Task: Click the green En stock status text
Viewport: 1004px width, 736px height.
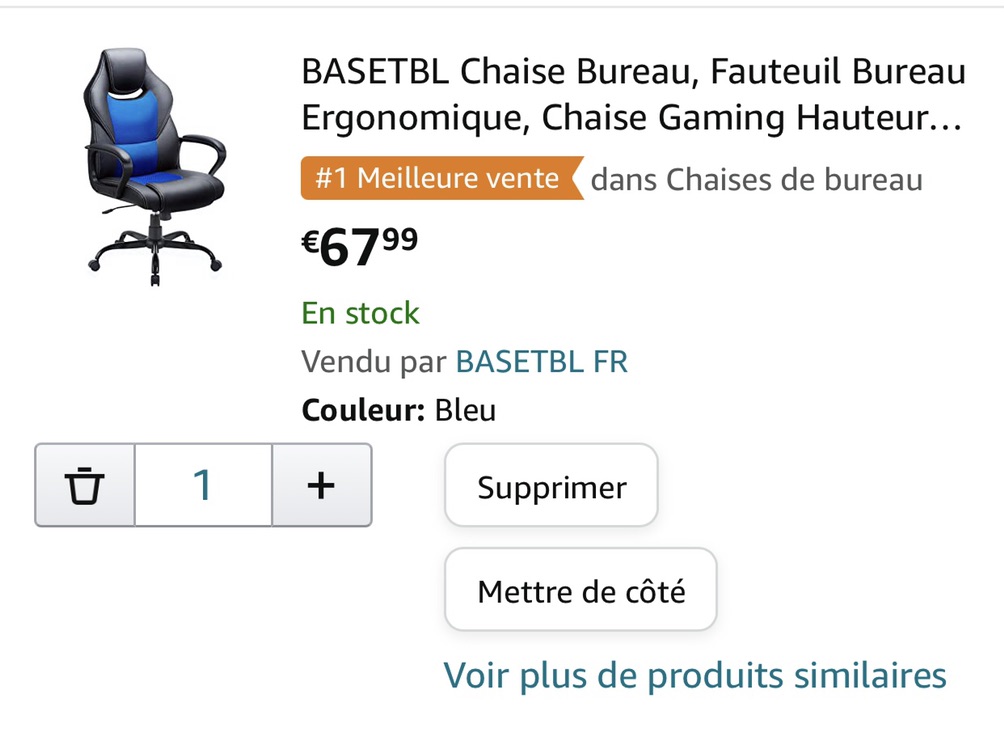Action: click(360, 313)
